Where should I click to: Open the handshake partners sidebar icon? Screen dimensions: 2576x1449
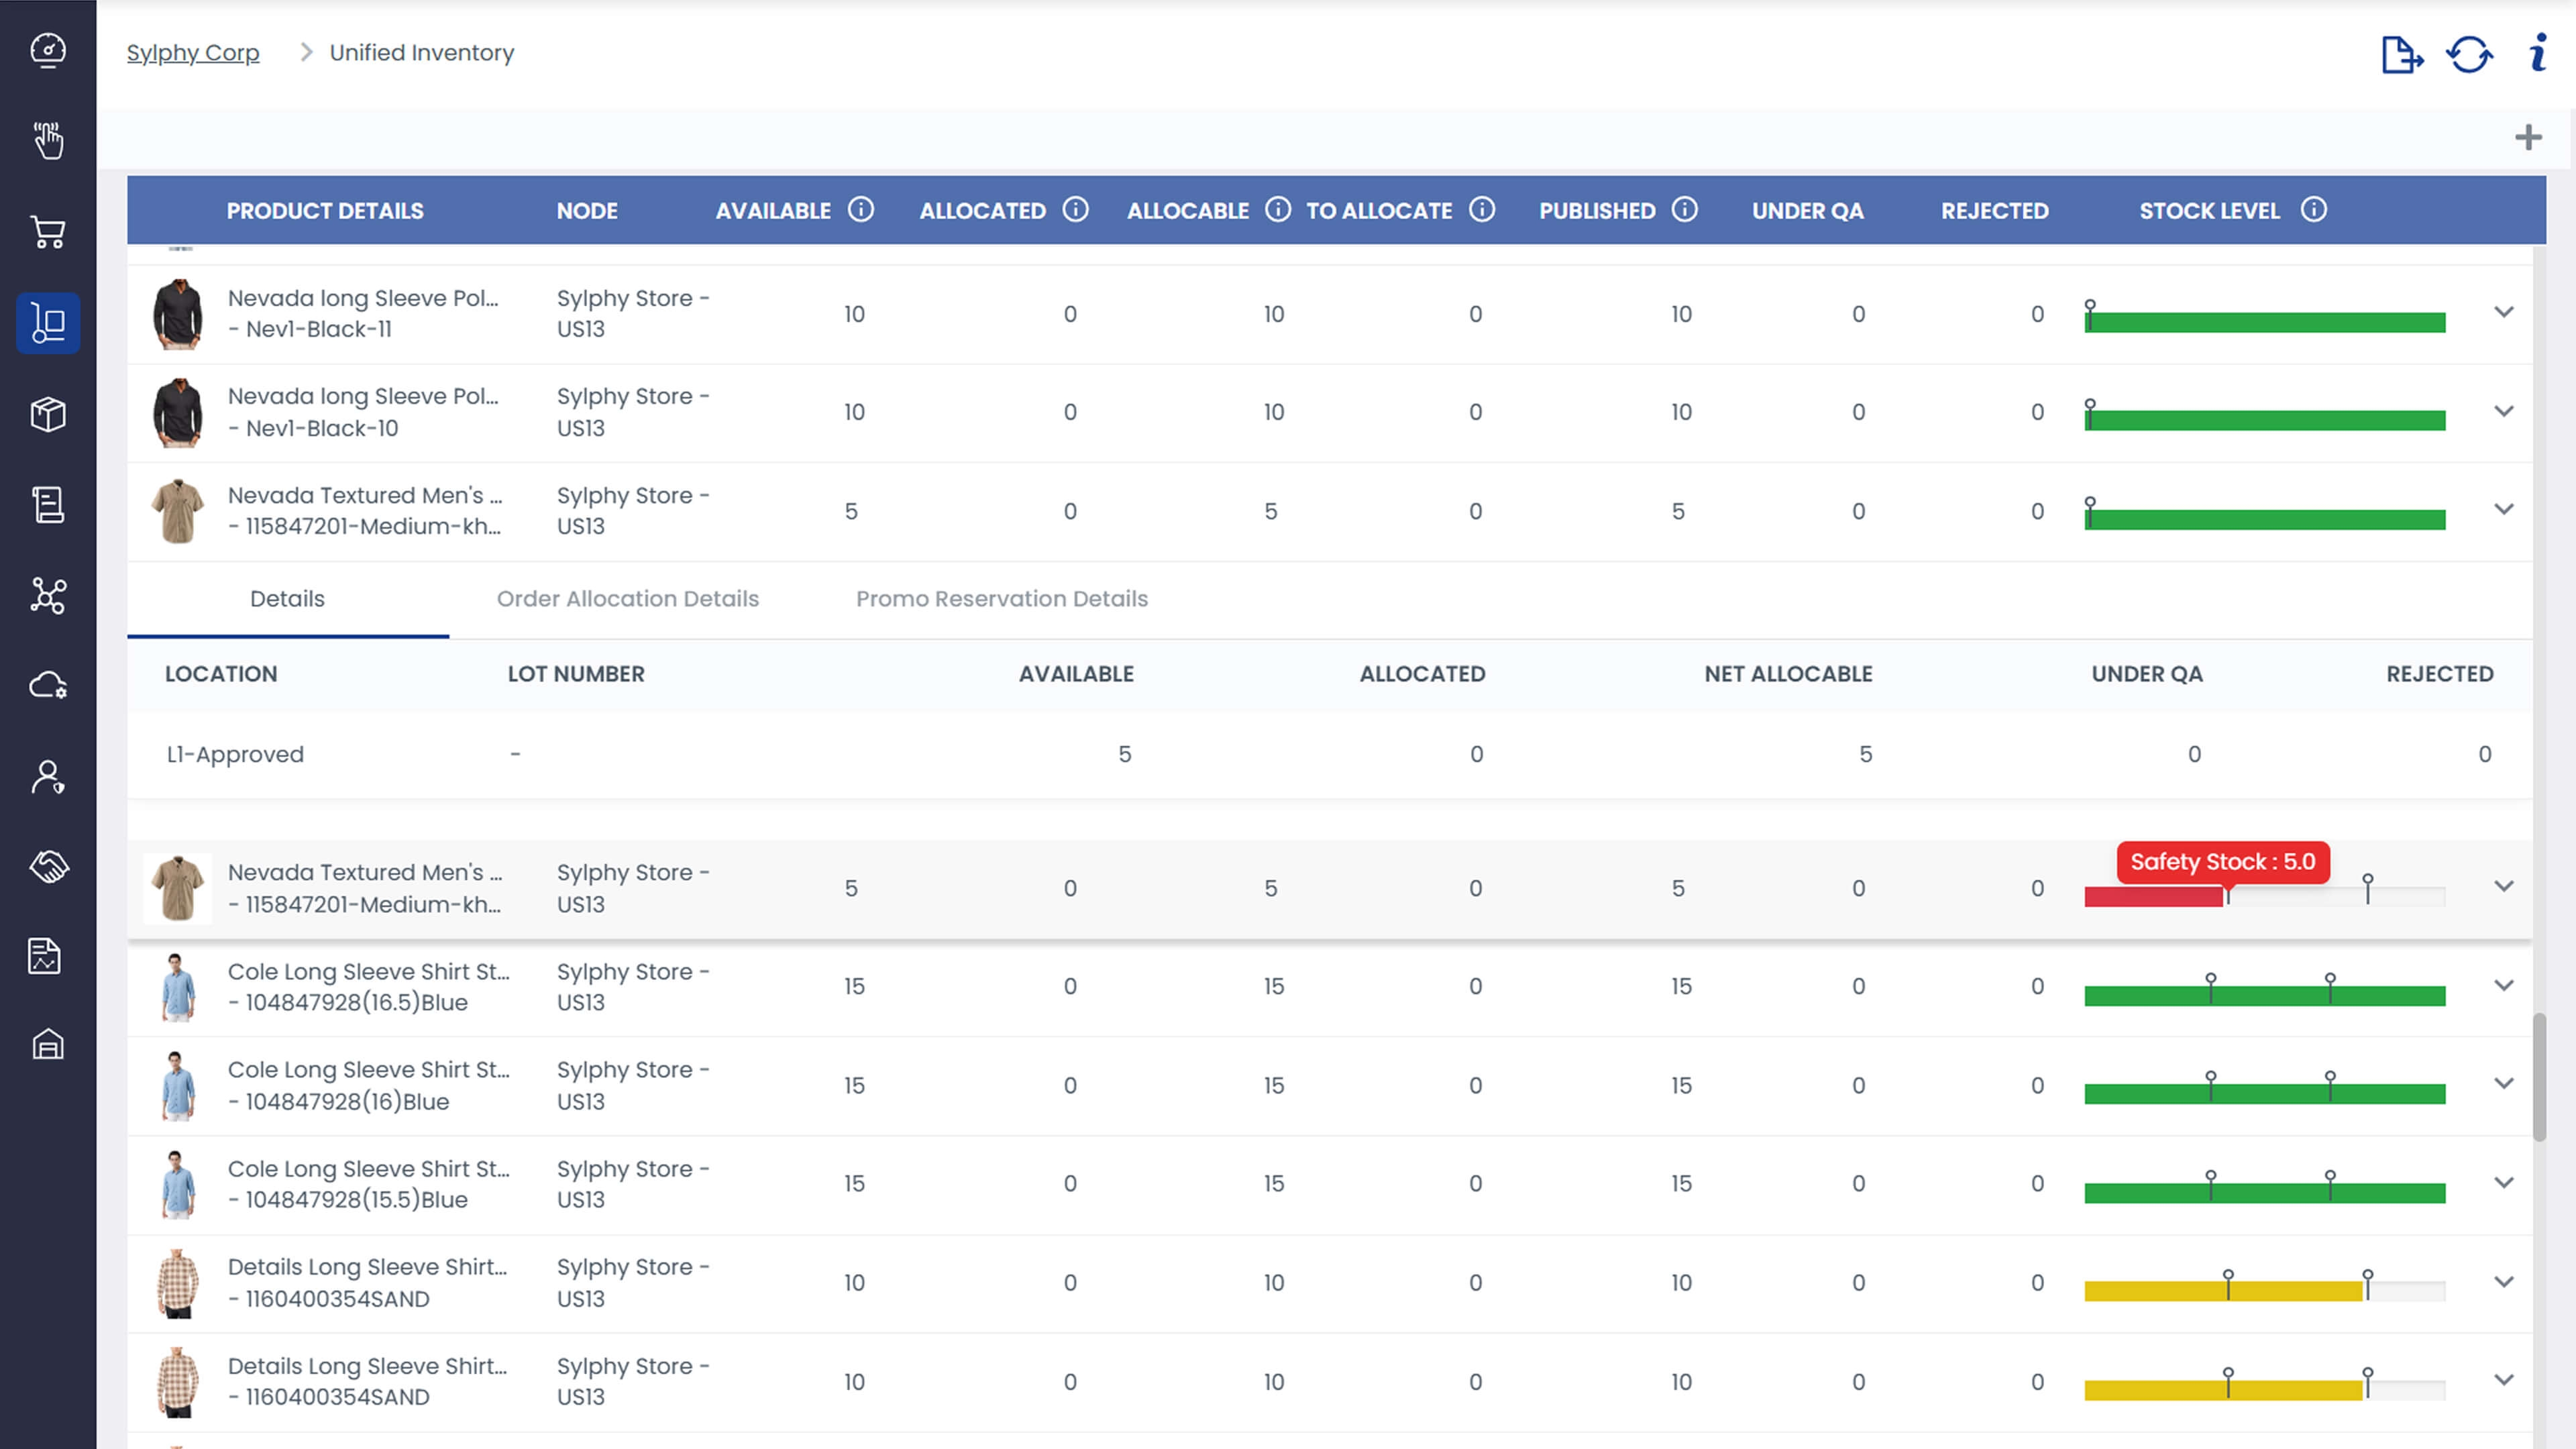click(48, 866)
